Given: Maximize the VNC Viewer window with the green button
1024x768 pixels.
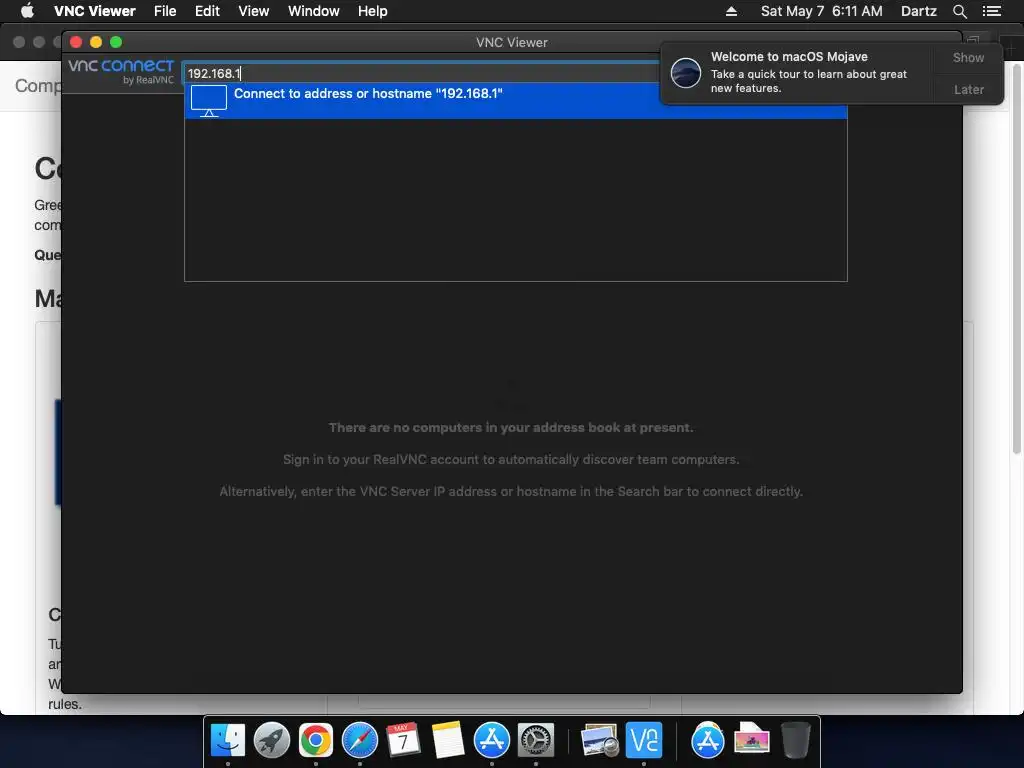Looking at the screenshot, I should tap(116, 42).
